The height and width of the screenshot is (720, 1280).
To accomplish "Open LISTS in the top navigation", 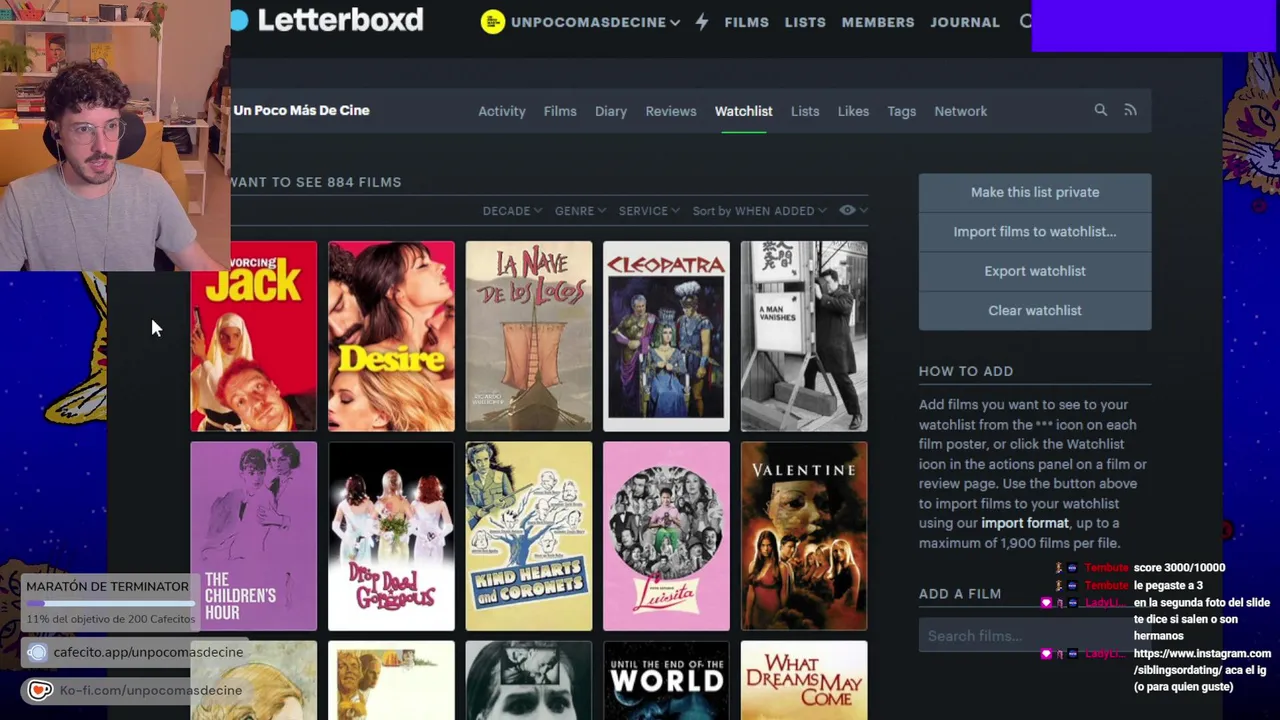I will click(805, 22).
